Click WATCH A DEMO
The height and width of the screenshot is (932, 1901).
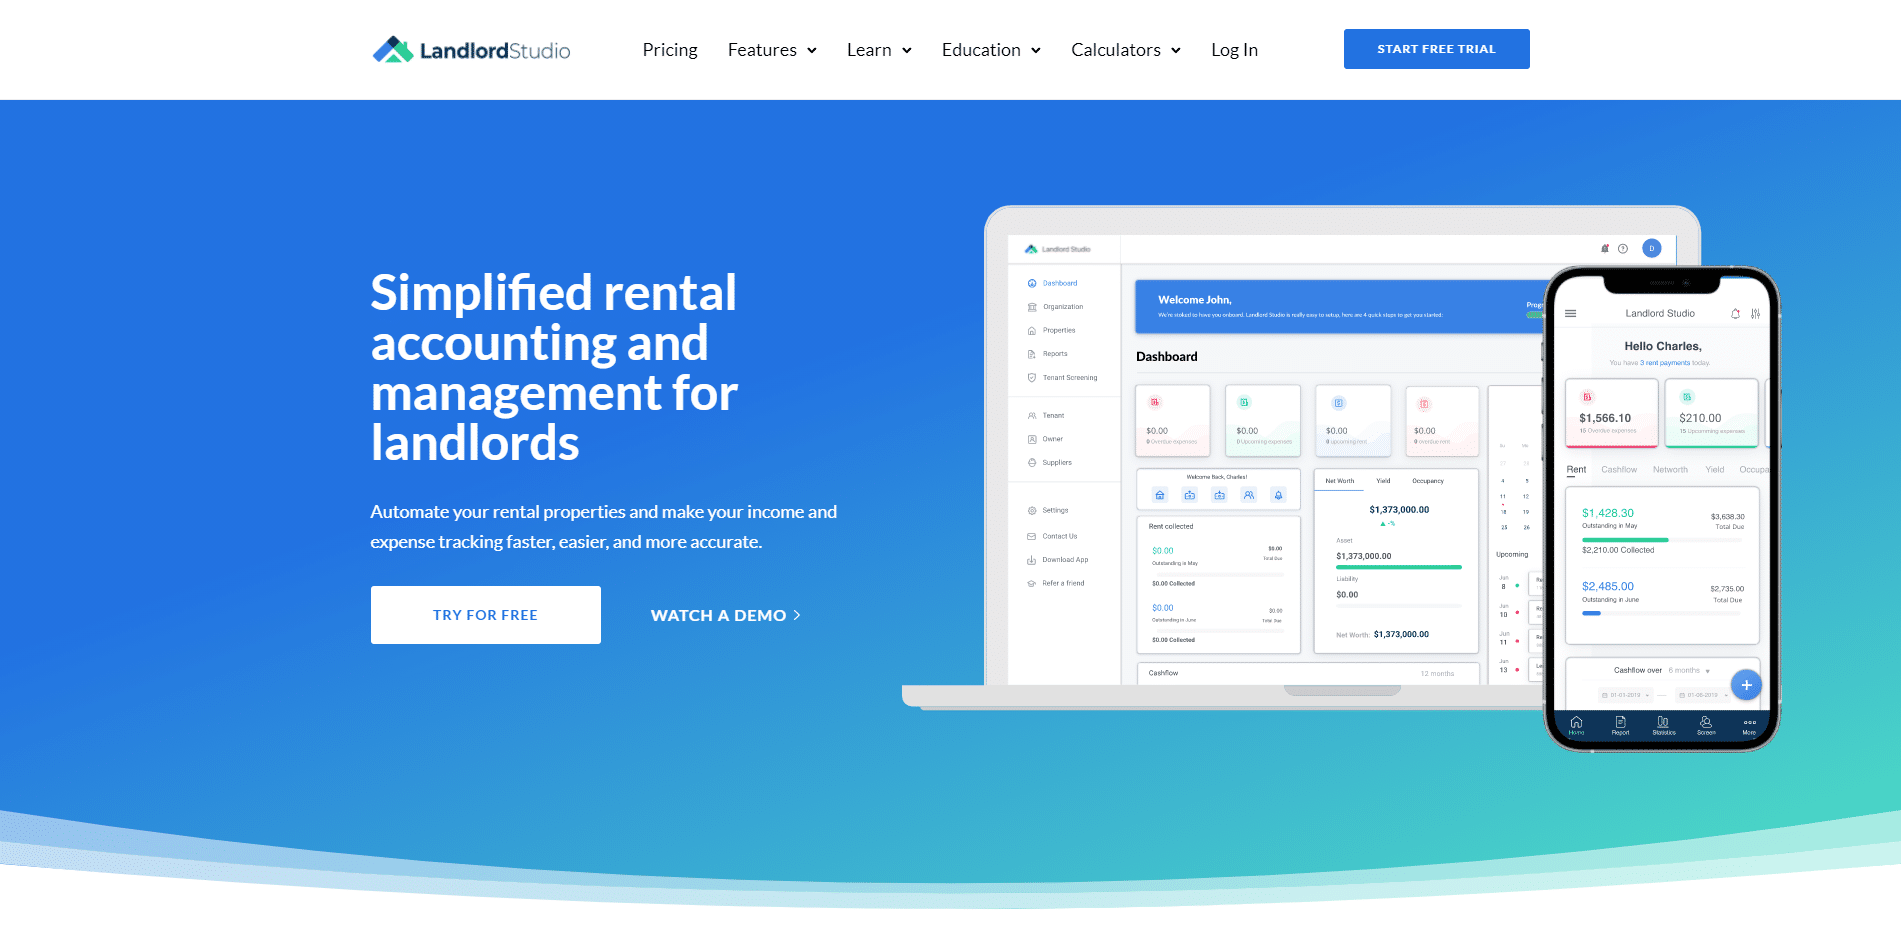[x=725, y=615]
